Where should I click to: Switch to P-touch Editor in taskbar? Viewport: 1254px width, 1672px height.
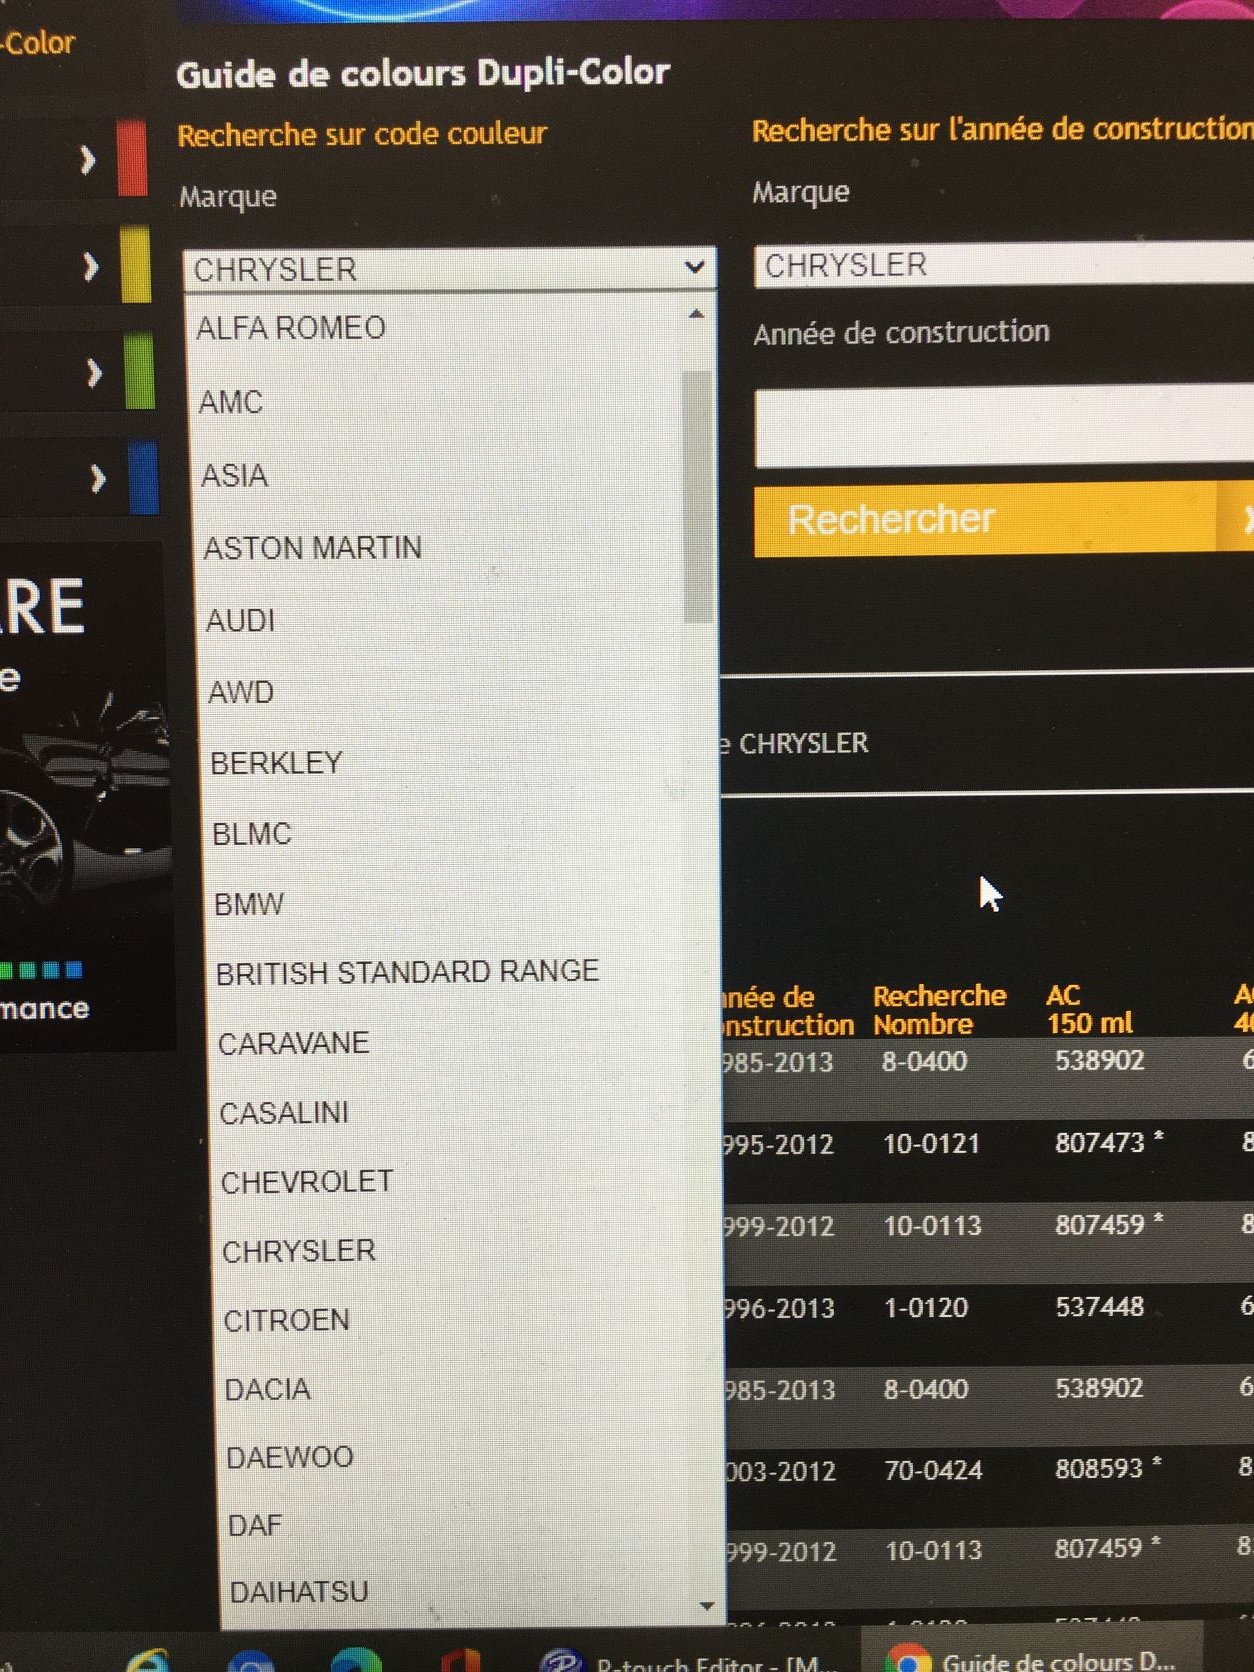pos(686,1660)
